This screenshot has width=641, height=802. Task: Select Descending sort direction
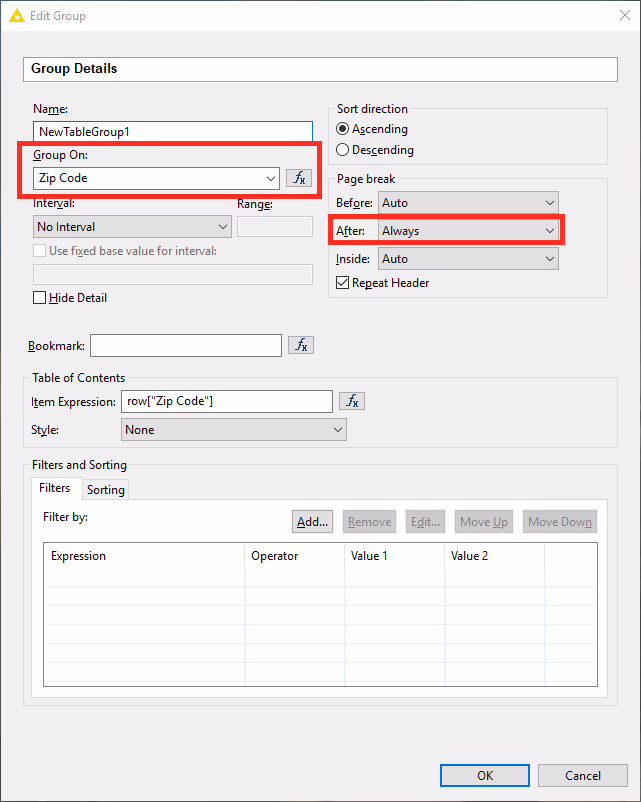(x=343, y=150)
